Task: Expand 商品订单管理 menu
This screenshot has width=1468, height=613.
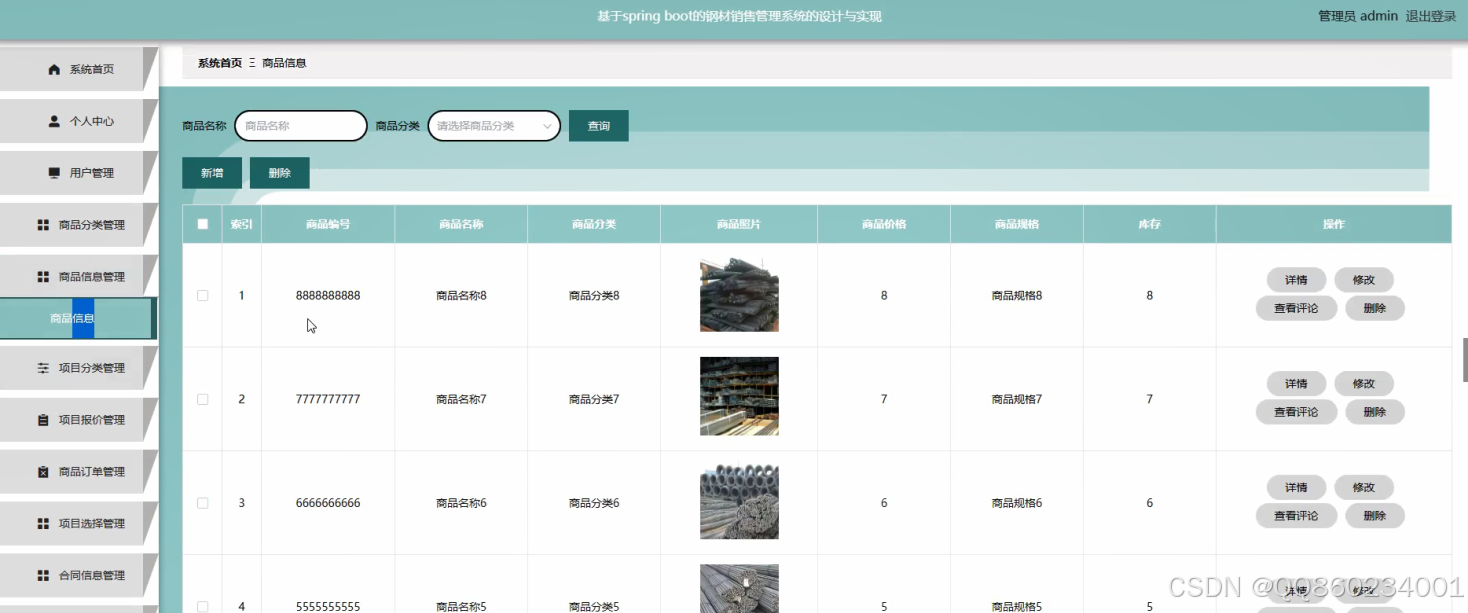Action: (79, 472)
